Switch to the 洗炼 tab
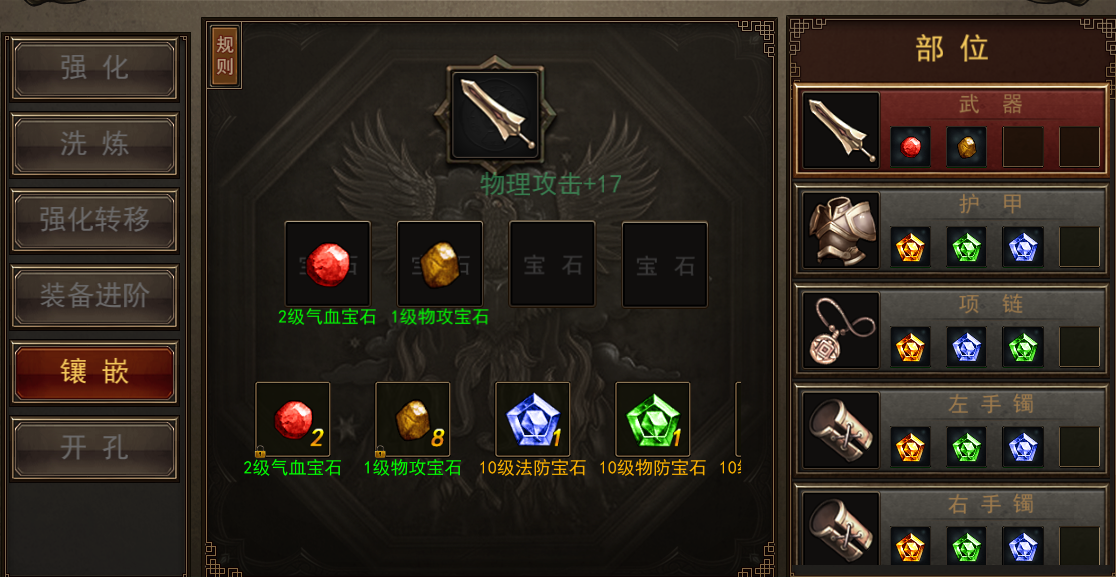 pos(95,144)
